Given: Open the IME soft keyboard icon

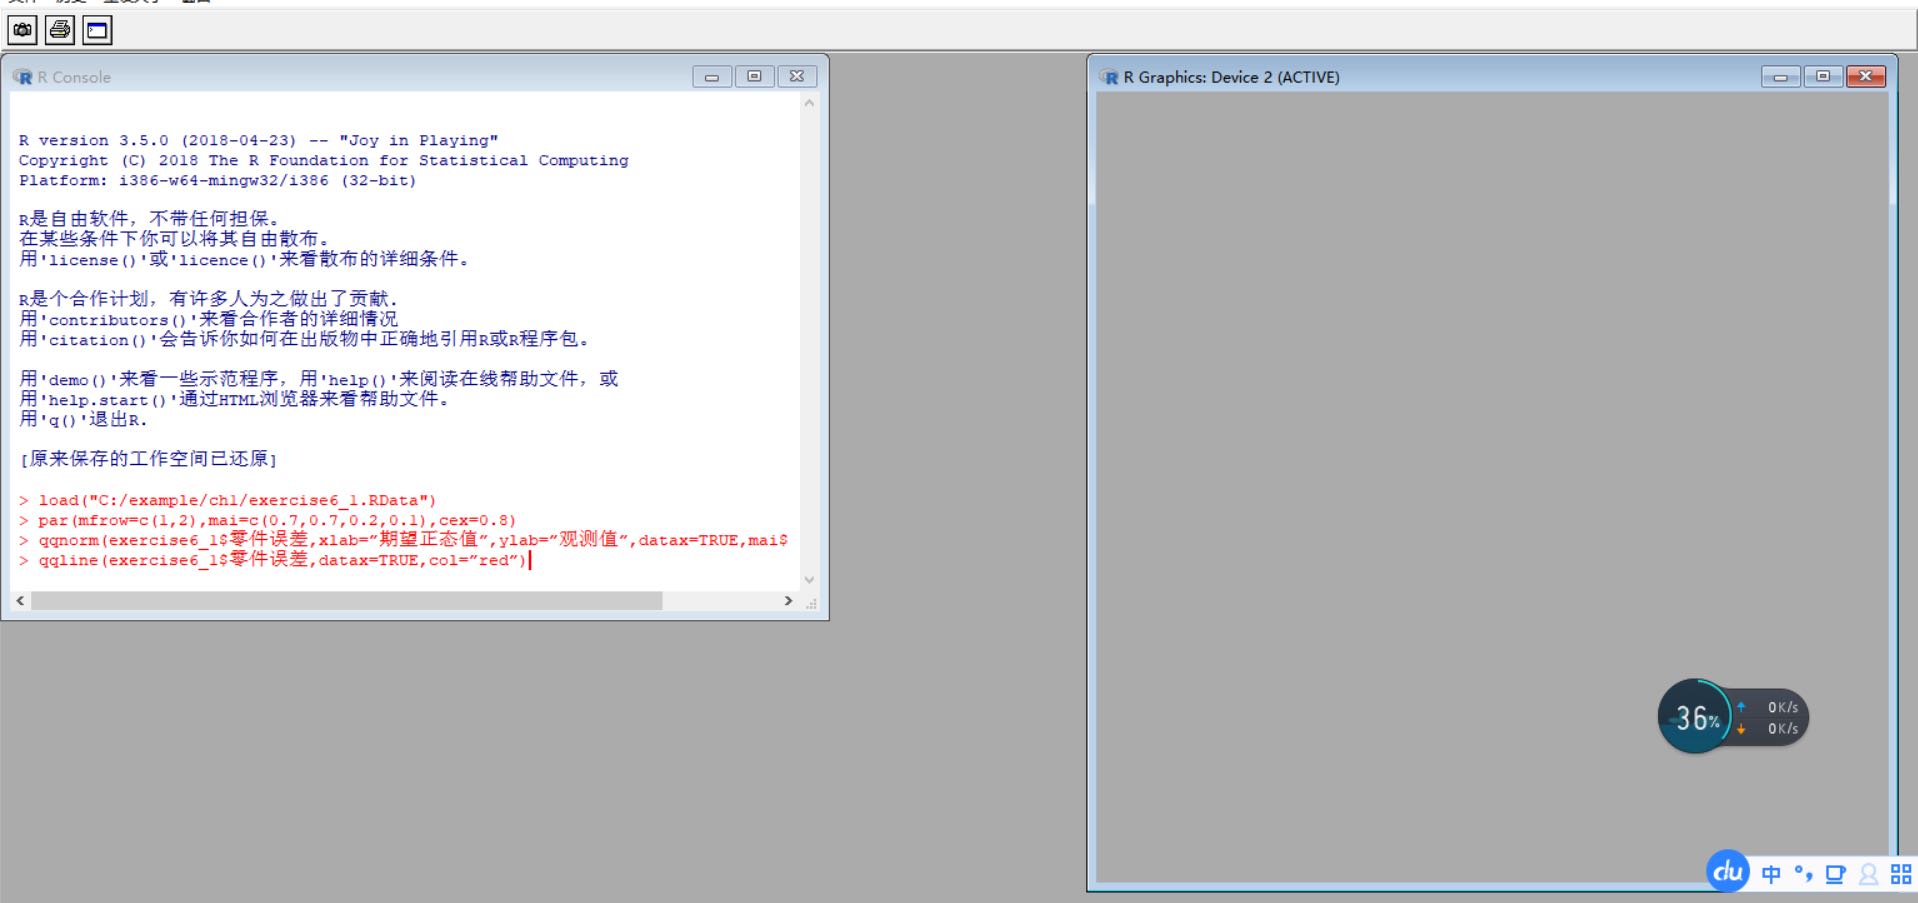Looking at the screenshot, I should pos(1835,875).
